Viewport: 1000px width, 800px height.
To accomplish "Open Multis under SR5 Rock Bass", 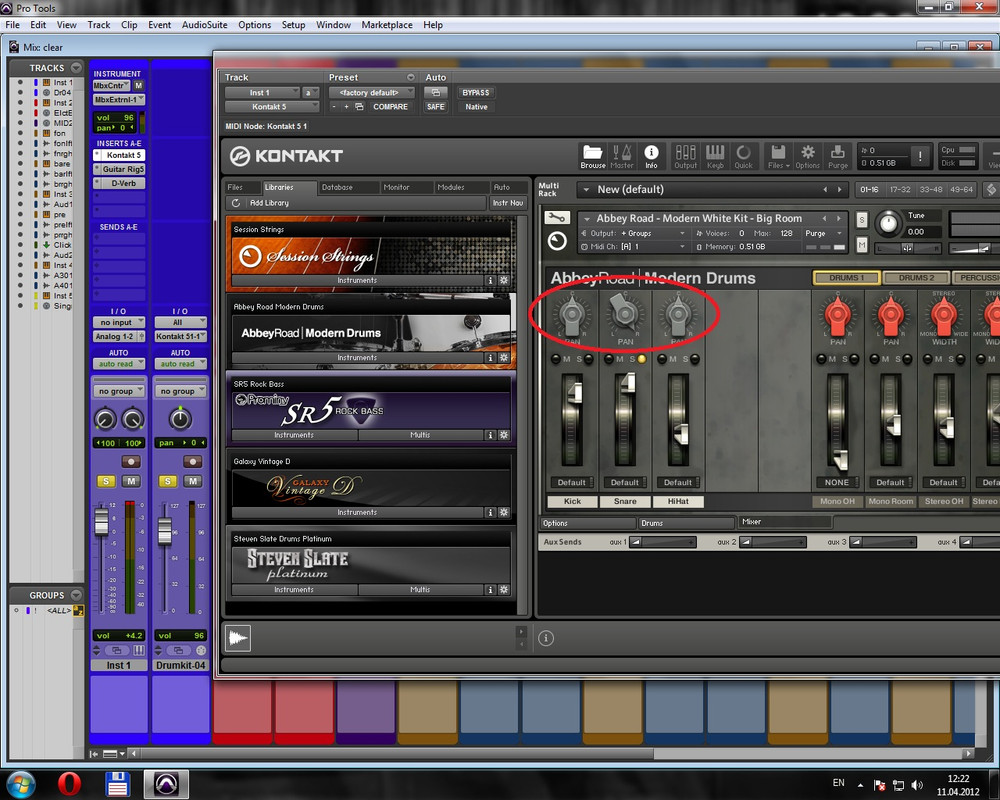I will click(420, 435).
